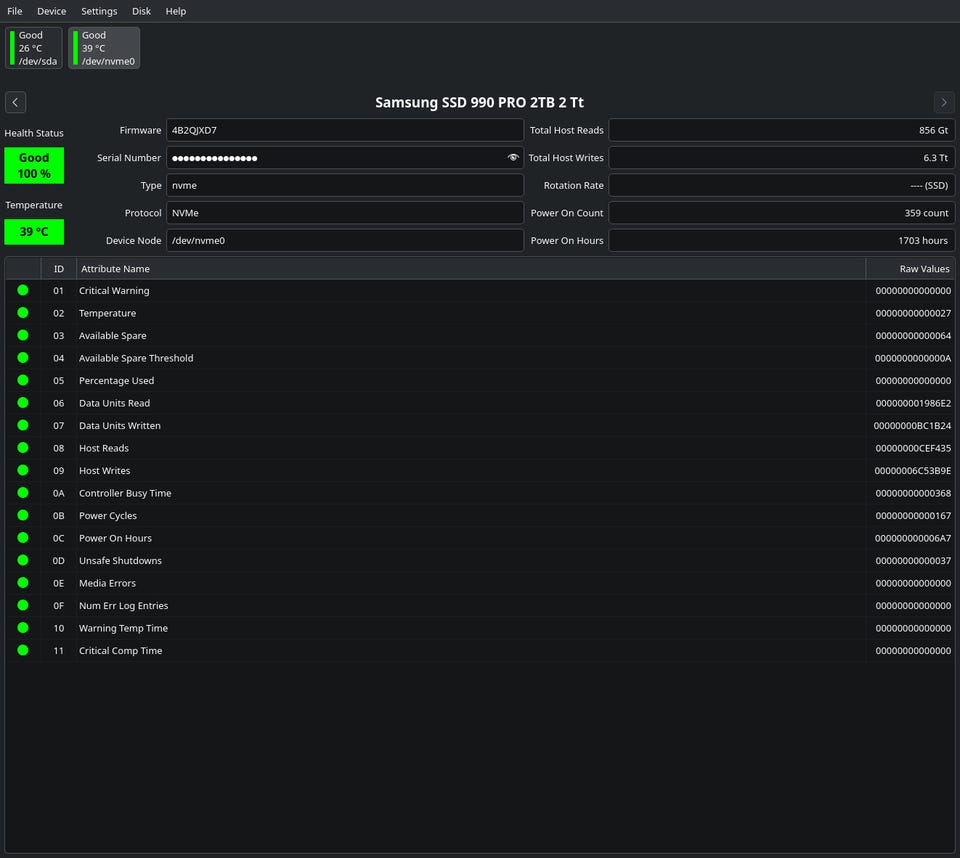Click the Firmware field 4B2QJXD7
This screenshot has height=858, width=960.
[345, 130]
